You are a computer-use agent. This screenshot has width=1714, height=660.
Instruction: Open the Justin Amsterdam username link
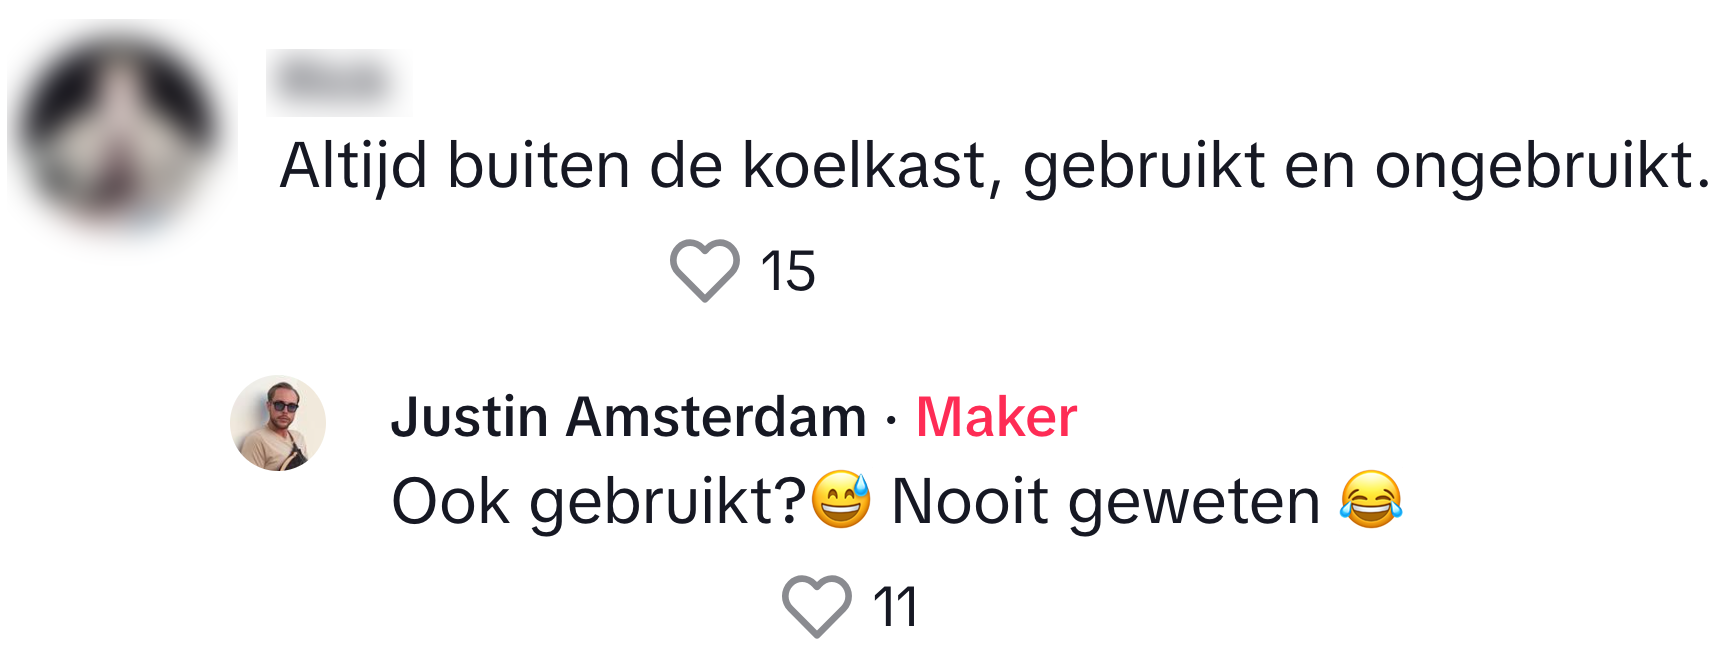point(628,417)
